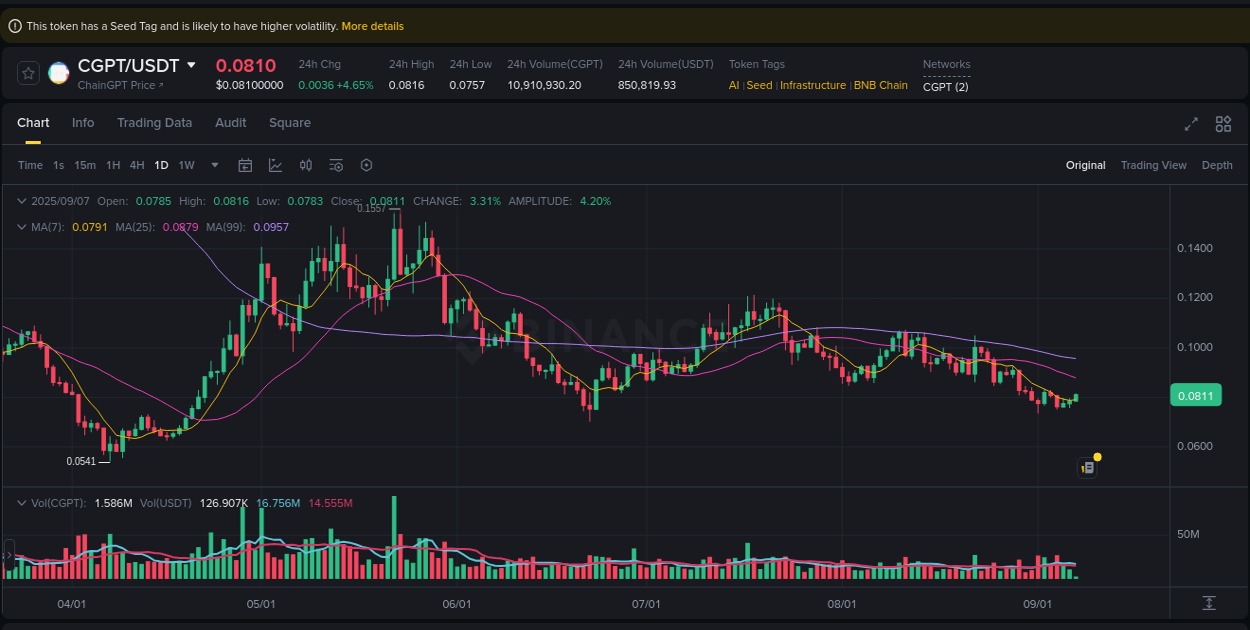Collapse the Vol(CGPT) indicator row chevron
This screenshot has width=1250, height=630.
click(x=22, y=503)
